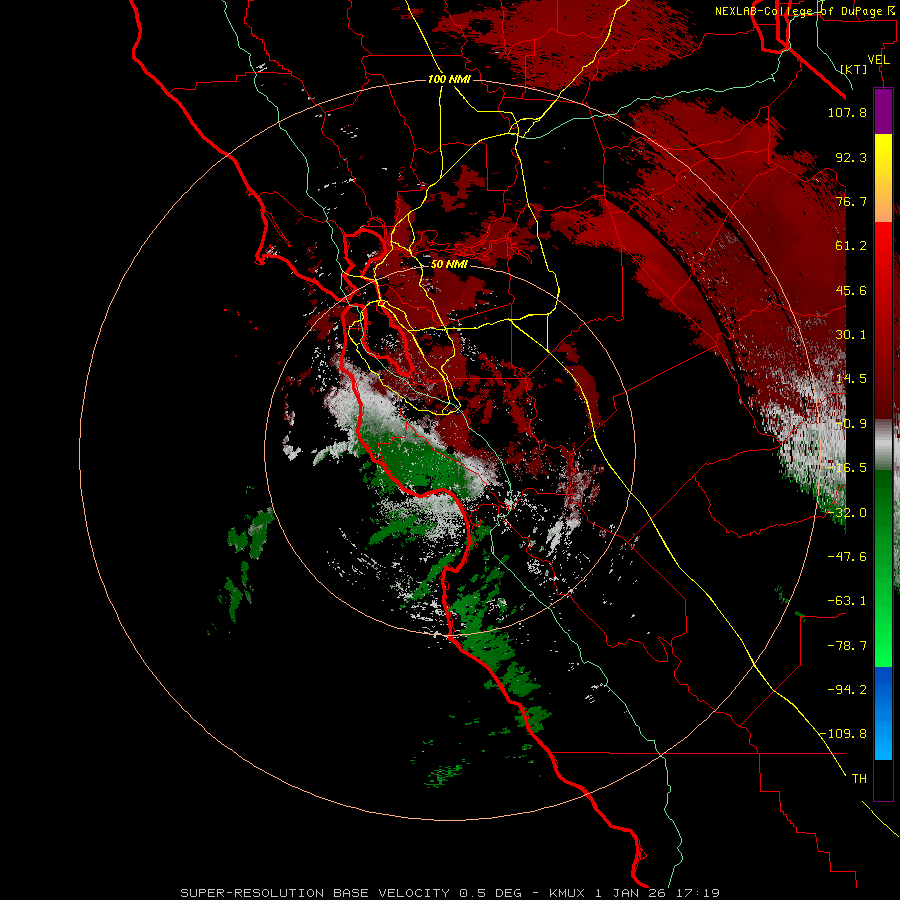This screenshot has width=900, height=900.
Task: Click the -63.1 velocity scale value
Action: coord(847,601)
